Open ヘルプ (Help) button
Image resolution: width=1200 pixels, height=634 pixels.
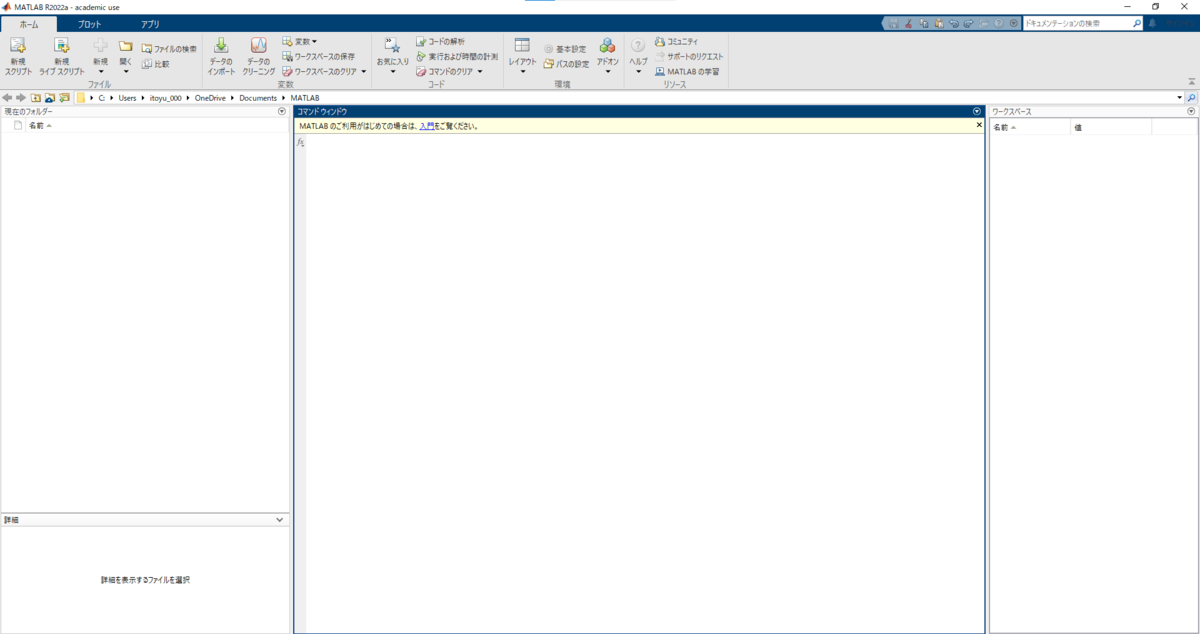pyautogui.click(x=638, y=57)
